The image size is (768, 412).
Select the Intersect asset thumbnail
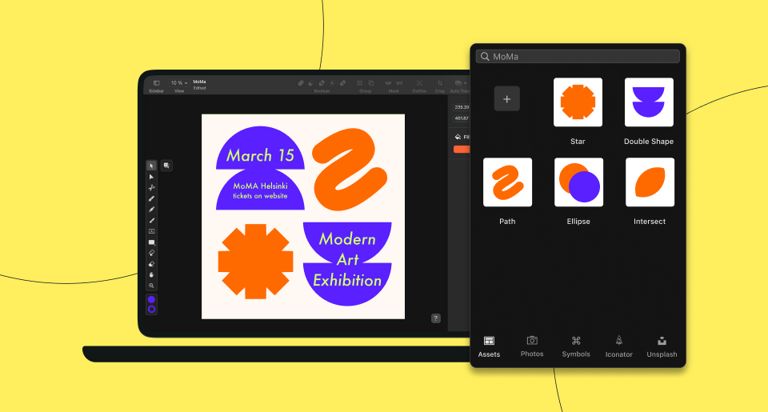[x=649, y=182]
